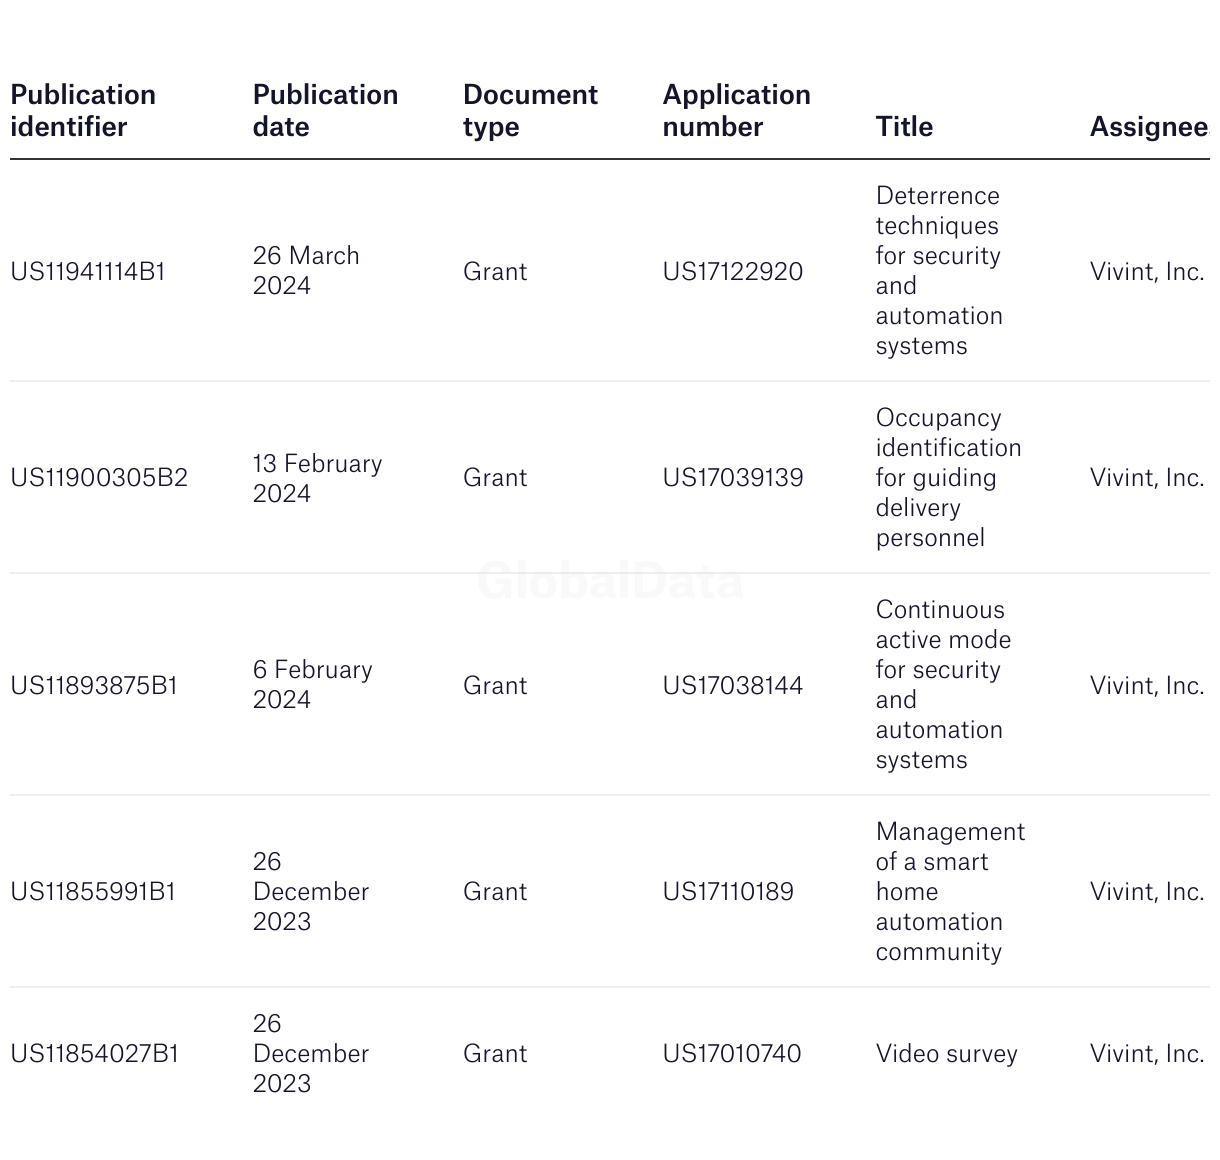Click Vivint, Inc. in the first row

(1147, 271)
